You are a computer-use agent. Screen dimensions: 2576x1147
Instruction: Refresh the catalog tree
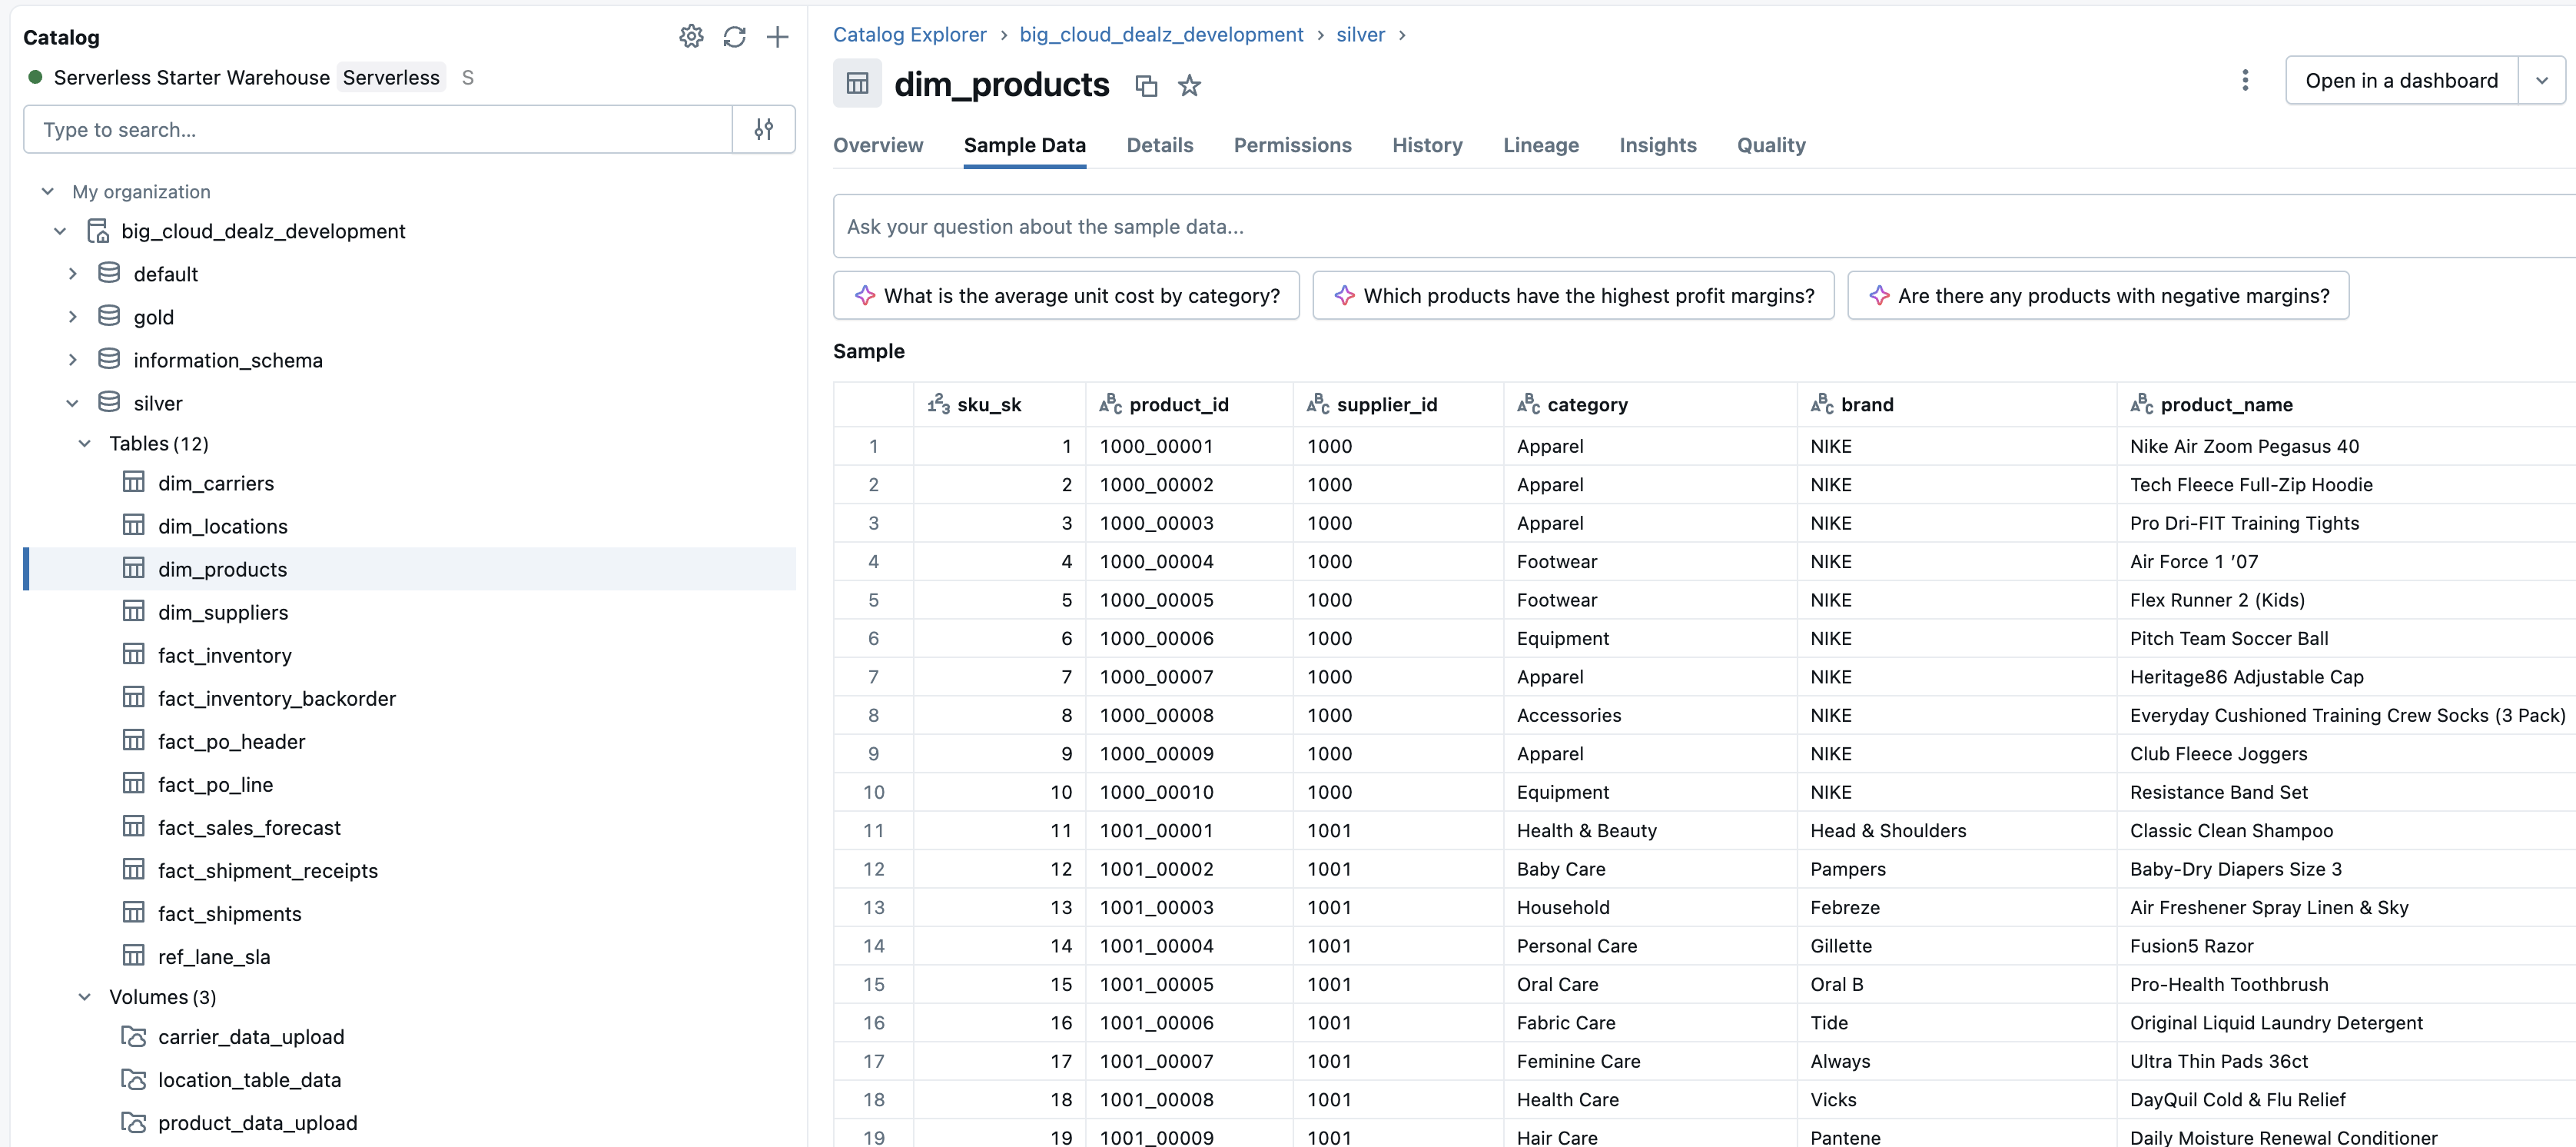[734, 37]
